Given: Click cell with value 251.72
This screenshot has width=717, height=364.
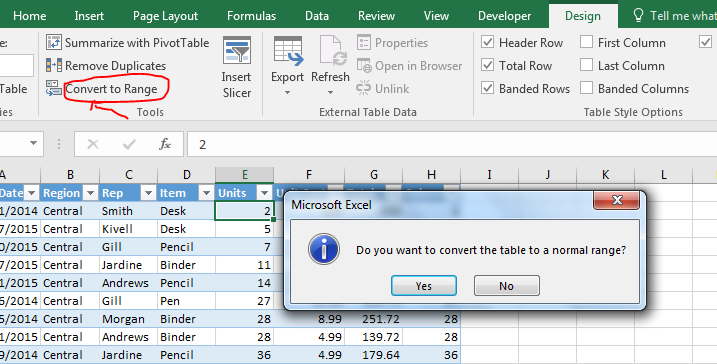Looking at the screenshot, I should point(374,319).
